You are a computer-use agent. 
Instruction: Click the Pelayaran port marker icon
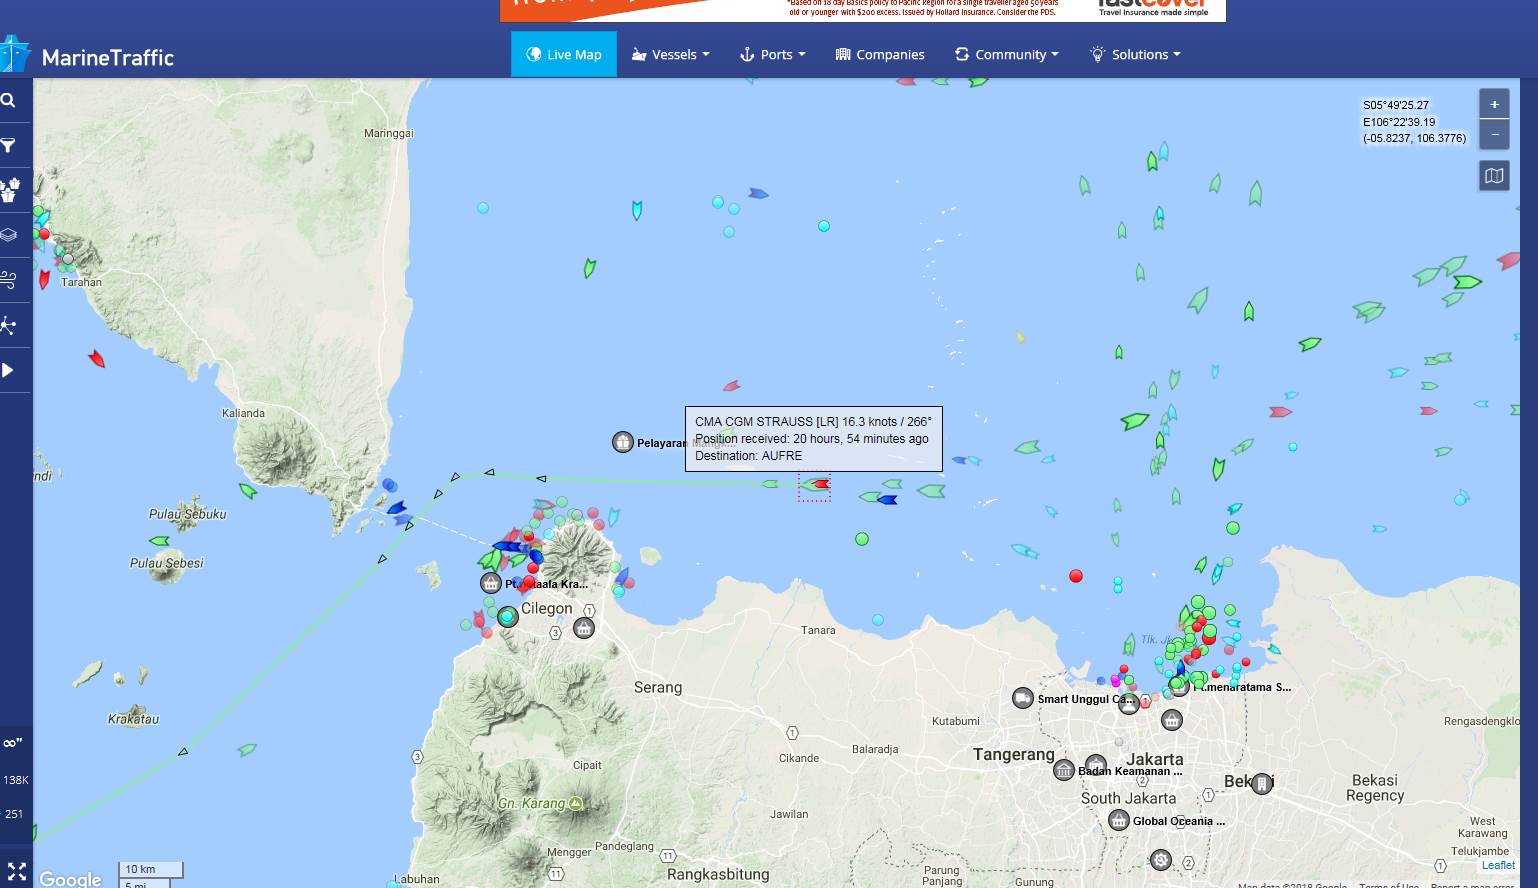pyautogui.click(x=623, y=442)
